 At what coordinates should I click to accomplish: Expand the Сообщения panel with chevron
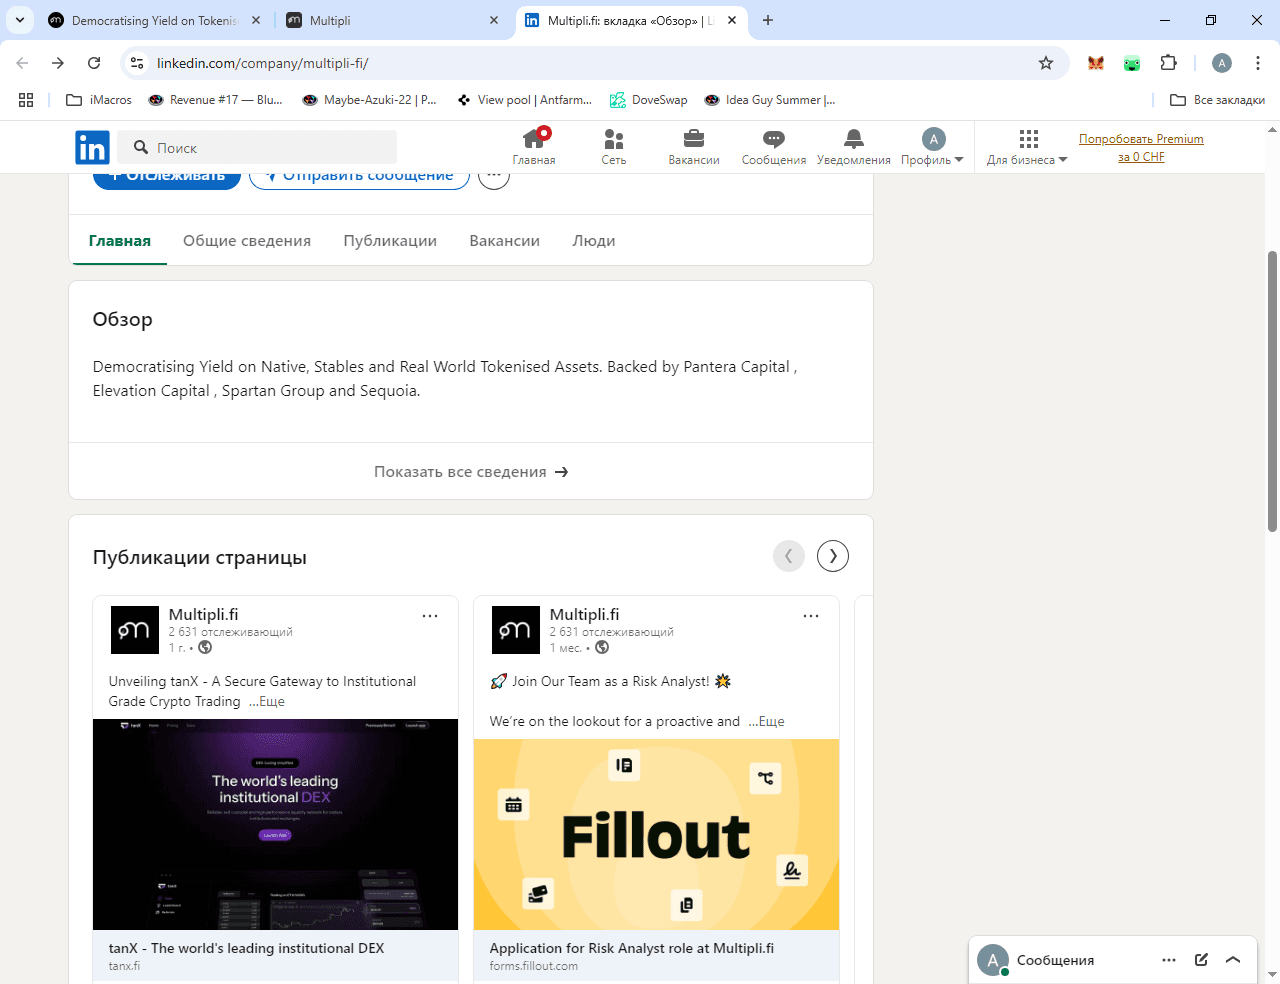click(1233, 960)
